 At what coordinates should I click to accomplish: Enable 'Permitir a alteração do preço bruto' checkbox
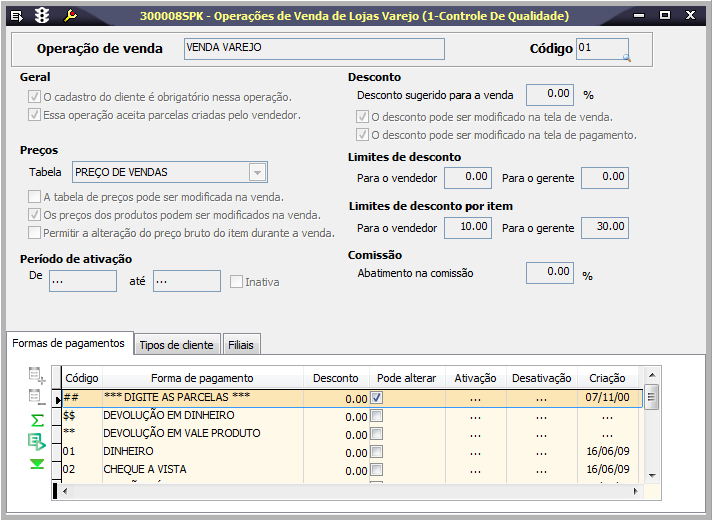click(35, 233)
